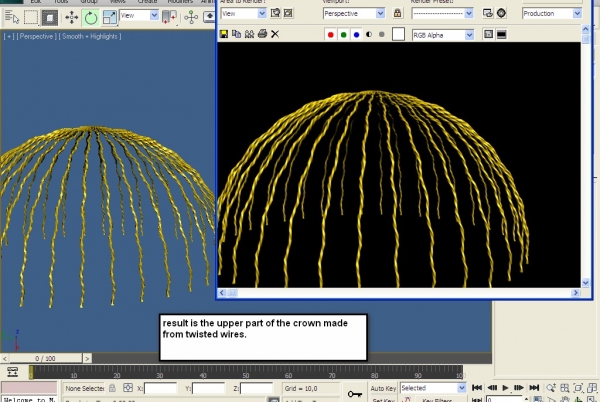The image size is (600, 402).
Task: Activate Select and Rotate tool
Action: [x=91, y=17]
